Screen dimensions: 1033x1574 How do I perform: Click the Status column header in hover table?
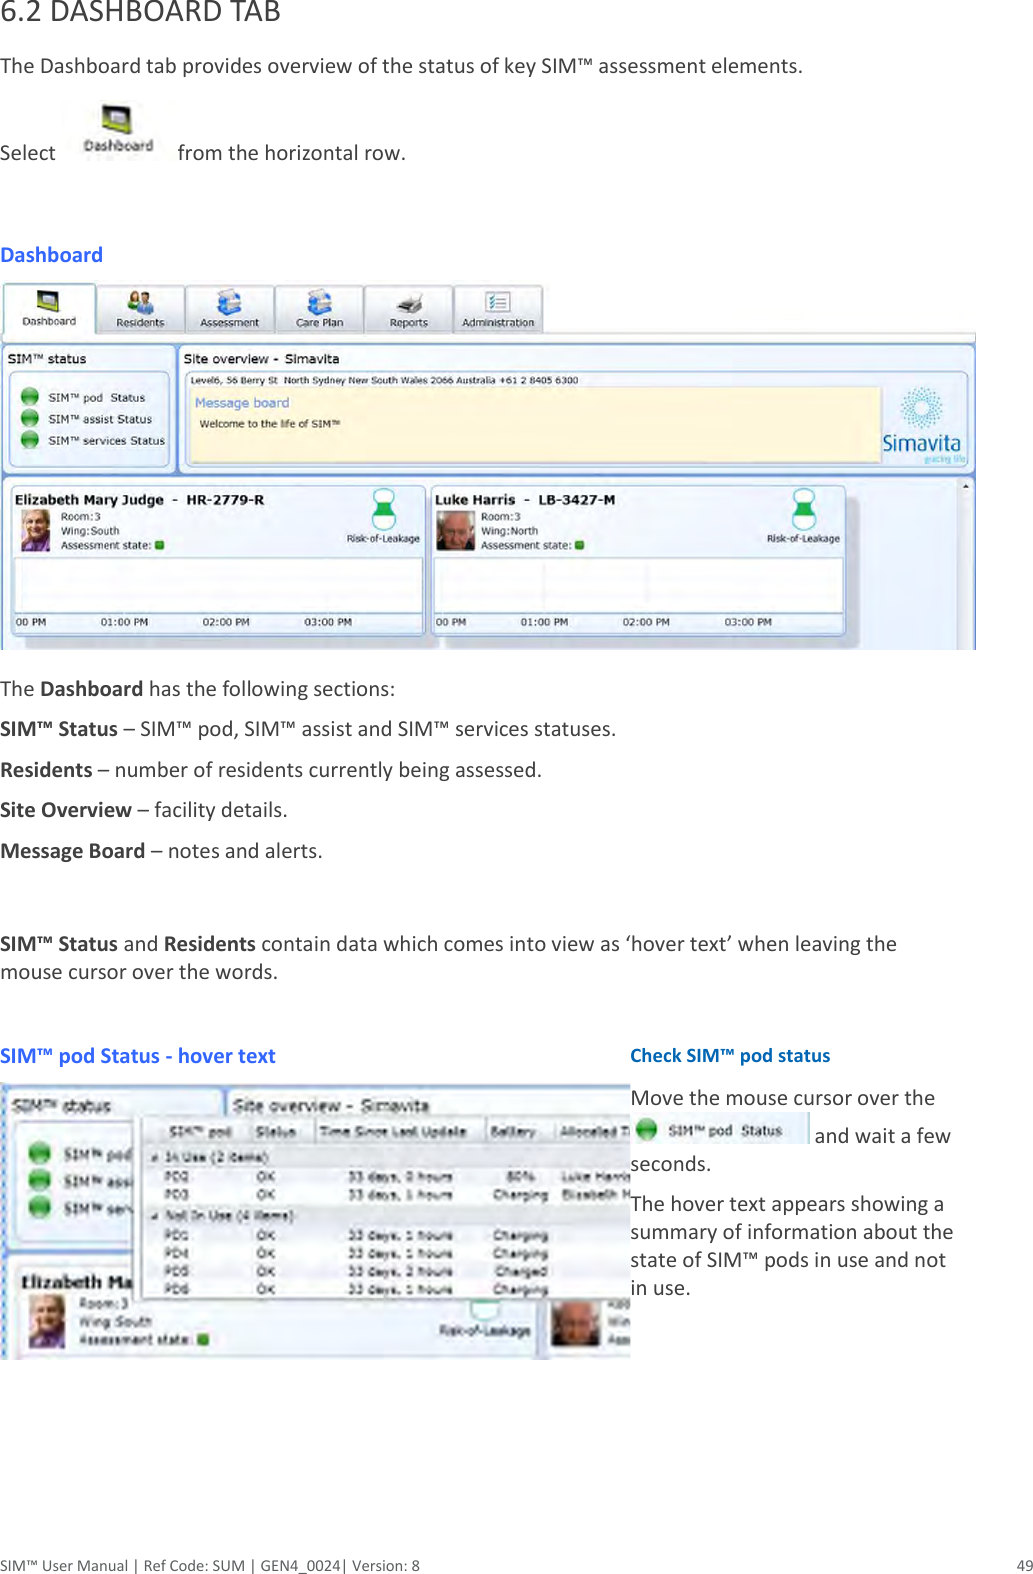(275, 1132)
